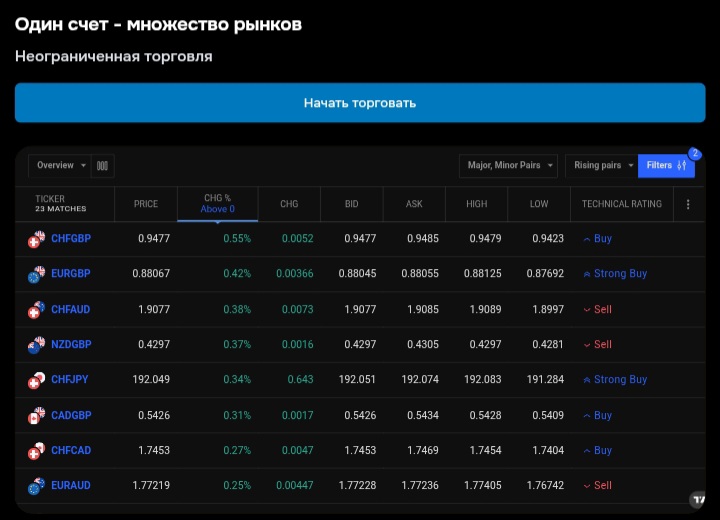This screenshot has width=720, height=520.
Task: Click the EURGBP flag pair icon
Action: click(36, 274)
